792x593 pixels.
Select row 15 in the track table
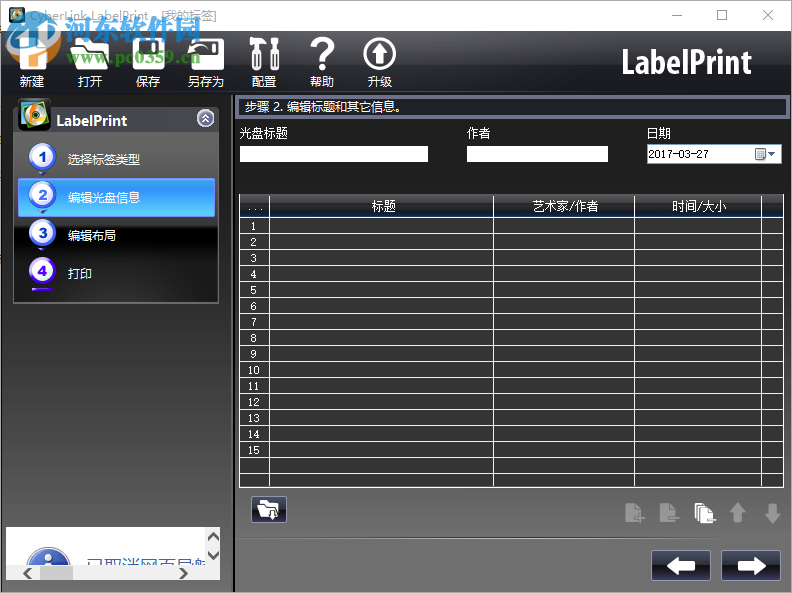pyautogui.click(x=511, y=450)
